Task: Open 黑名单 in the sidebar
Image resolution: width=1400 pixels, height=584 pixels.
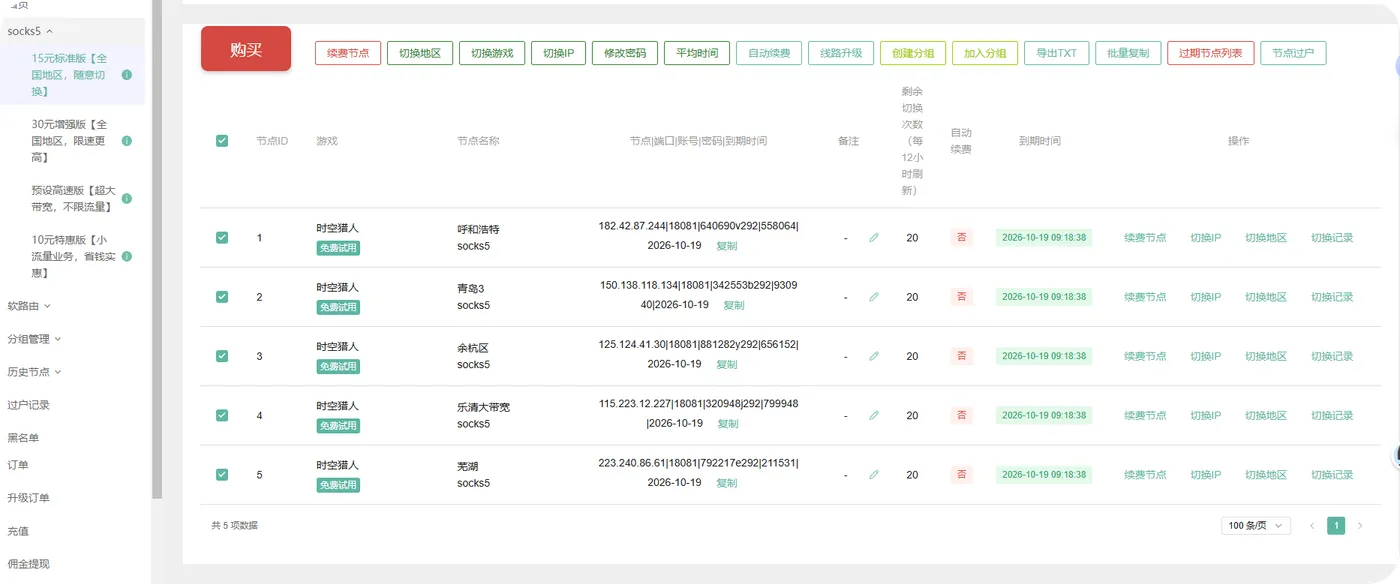Action: point(23,438)
